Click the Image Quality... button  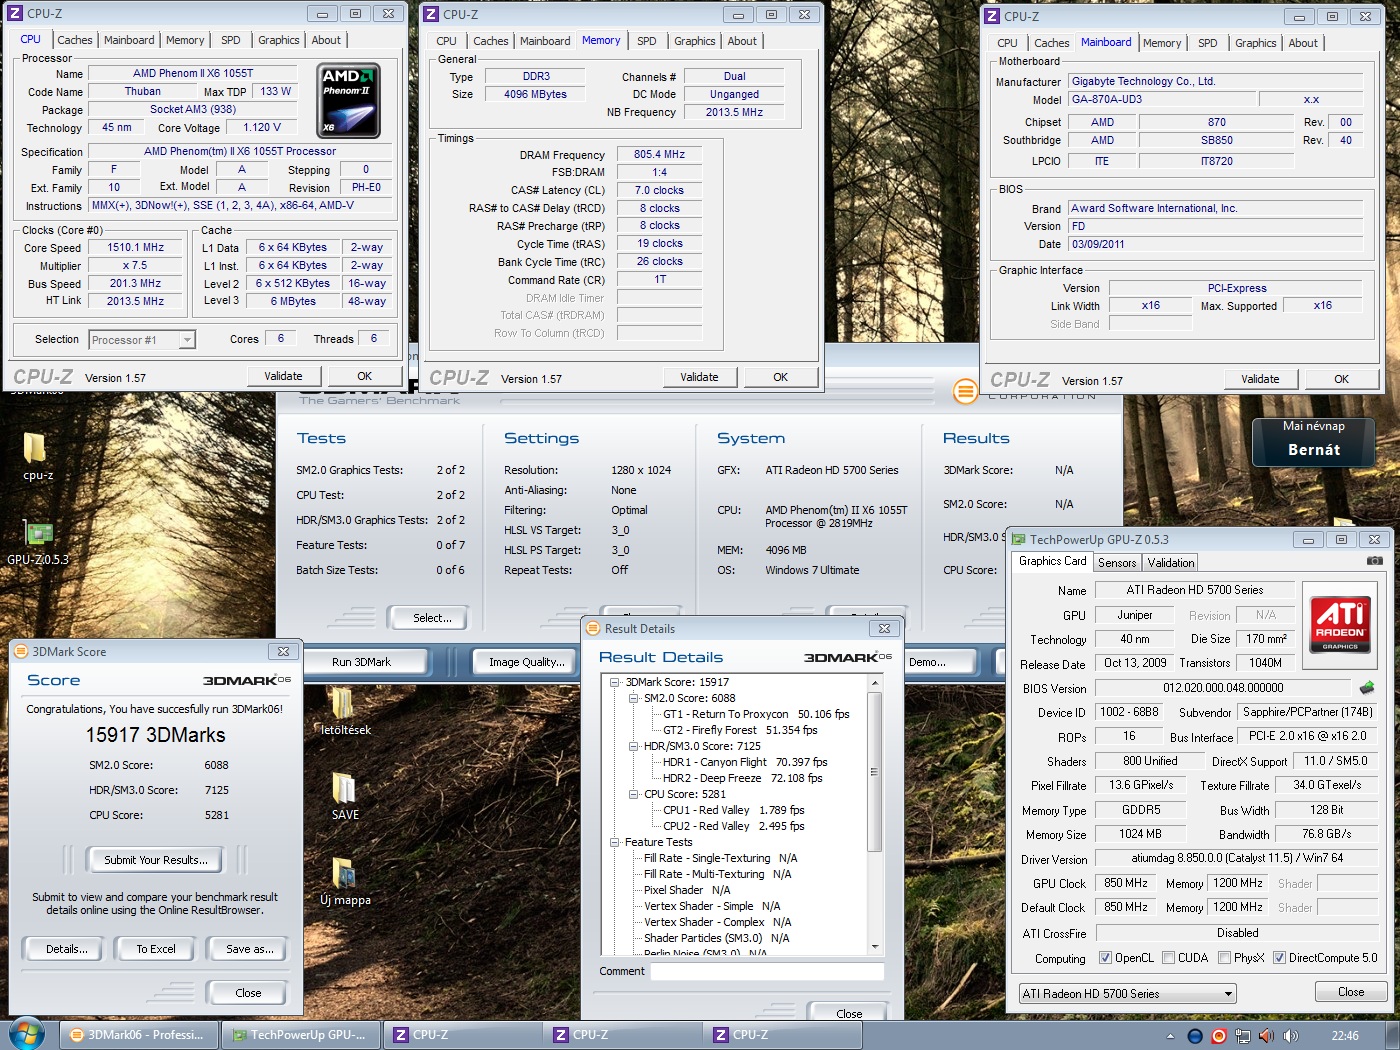pos(526,662)
